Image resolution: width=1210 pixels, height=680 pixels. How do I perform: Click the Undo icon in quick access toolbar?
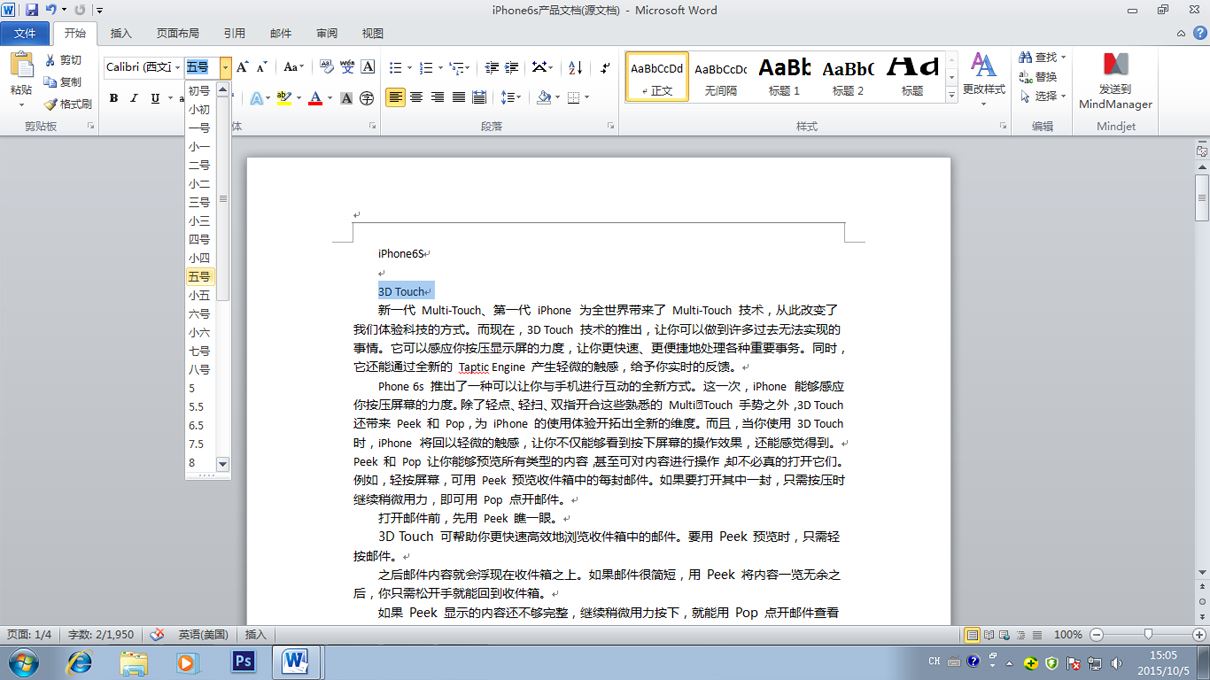(x=50, y=9)
